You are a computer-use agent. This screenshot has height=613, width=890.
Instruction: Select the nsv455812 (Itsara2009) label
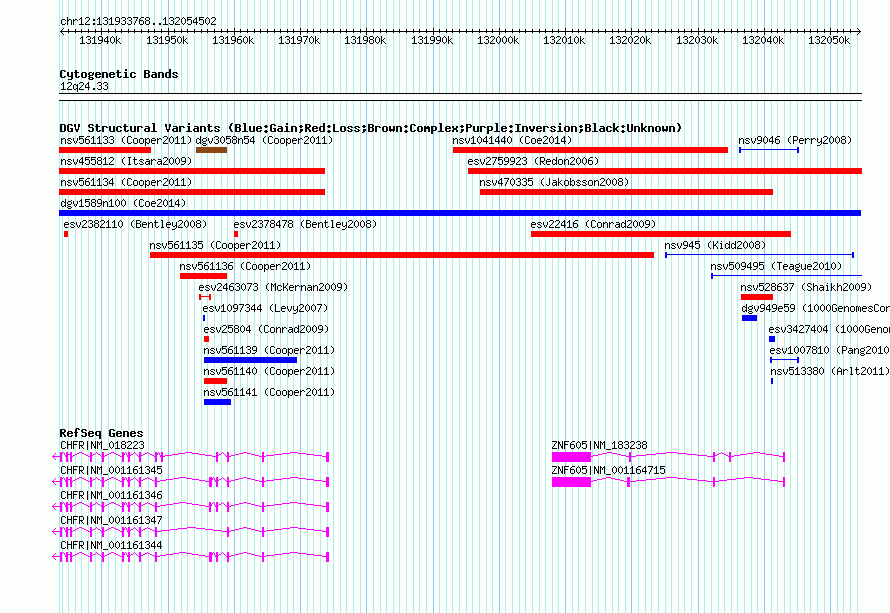point(126,161)
